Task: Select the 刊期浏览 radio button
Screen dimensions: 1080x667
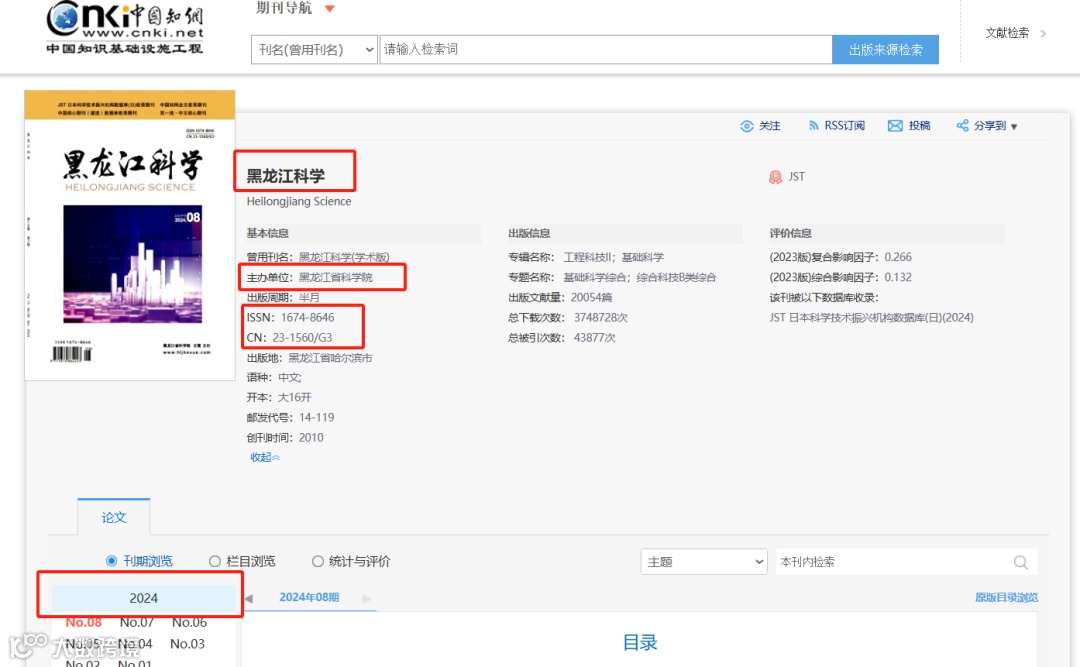Action: [112, 561]
